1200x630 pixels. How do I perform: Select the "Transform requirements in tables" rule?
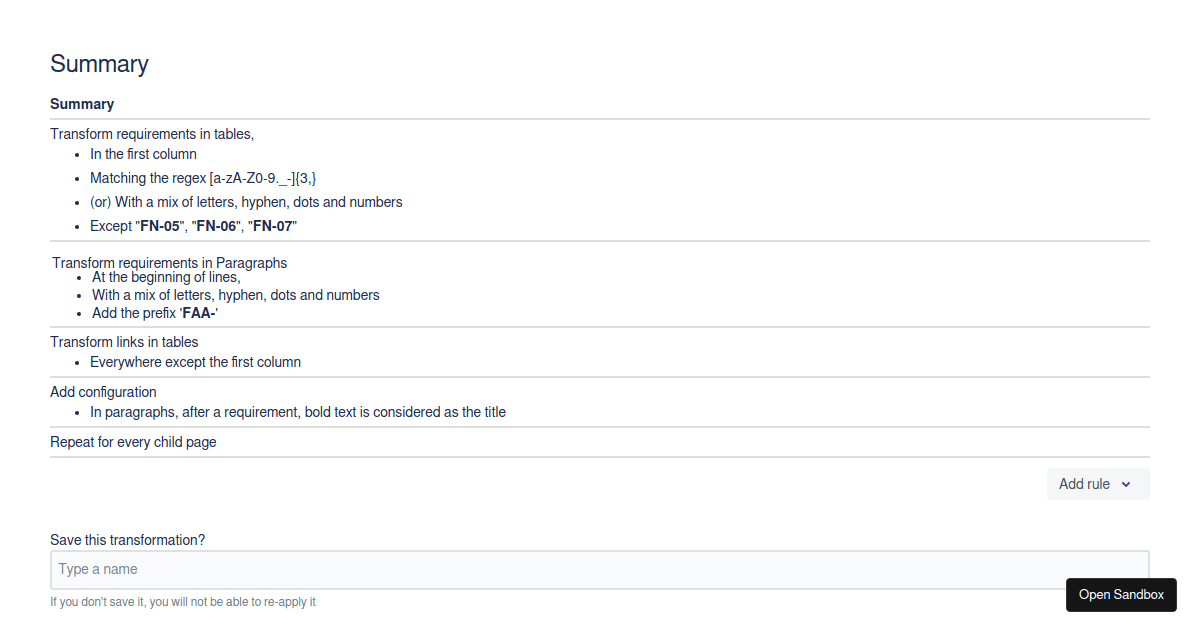152,134
